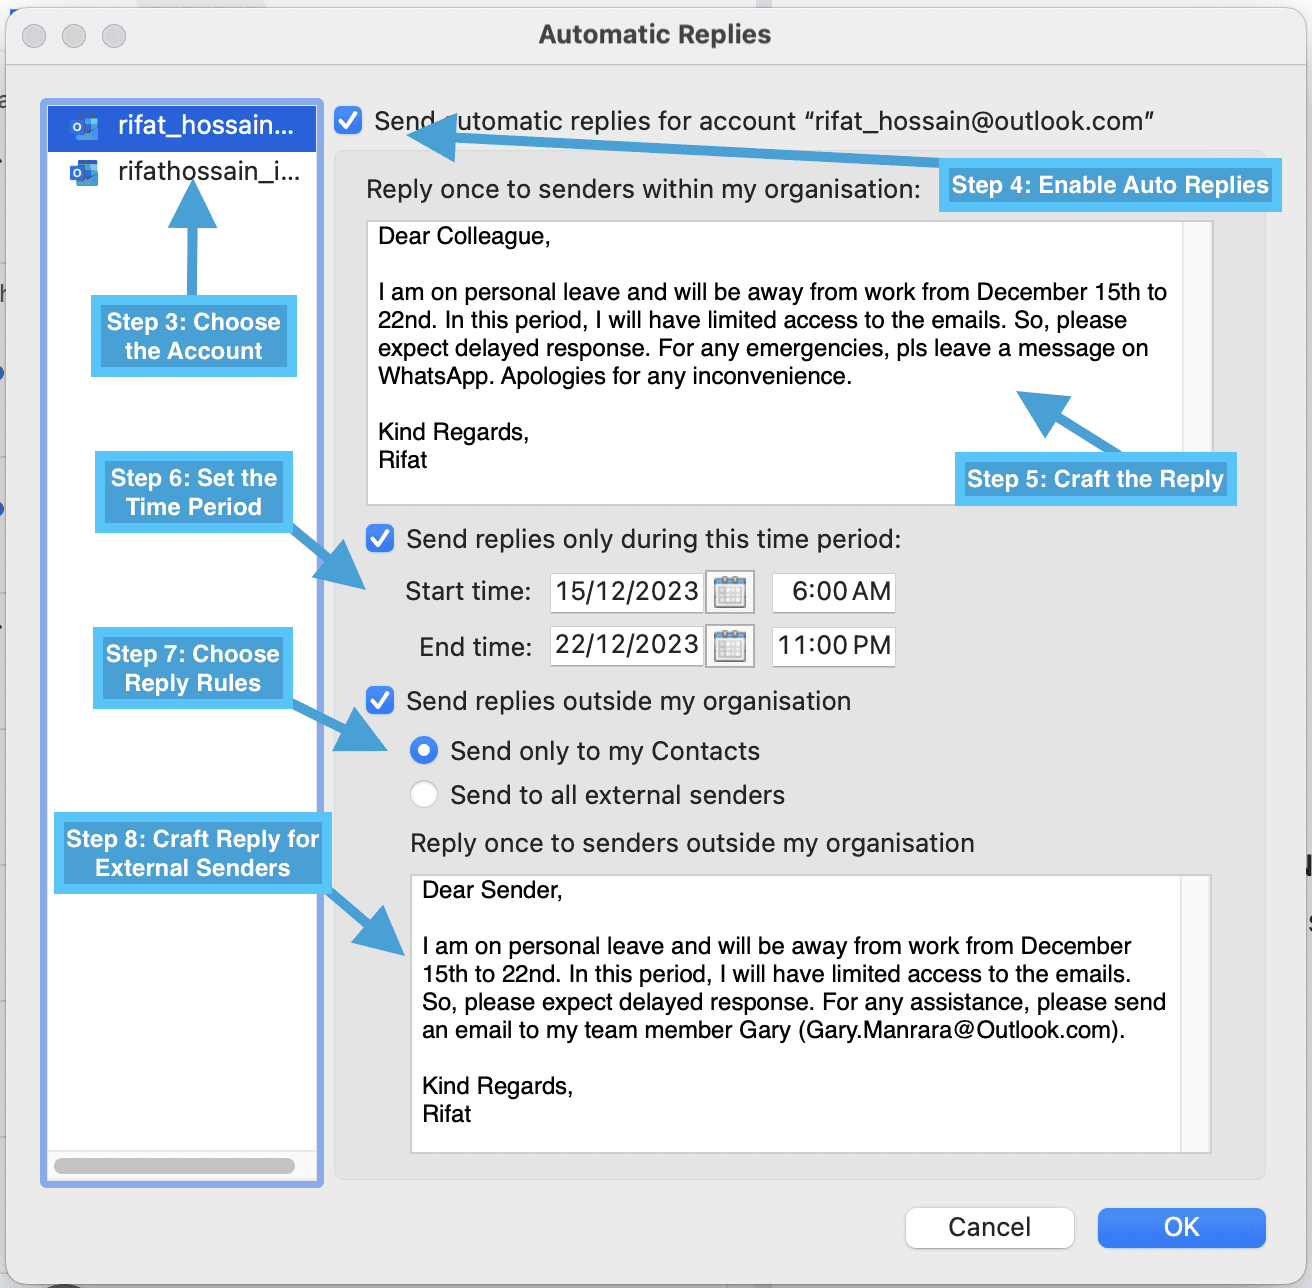The width and height of the screenshot is (1312, 1288).
Task: Select Send to all external senders
Action: click(x=423, y=794)
